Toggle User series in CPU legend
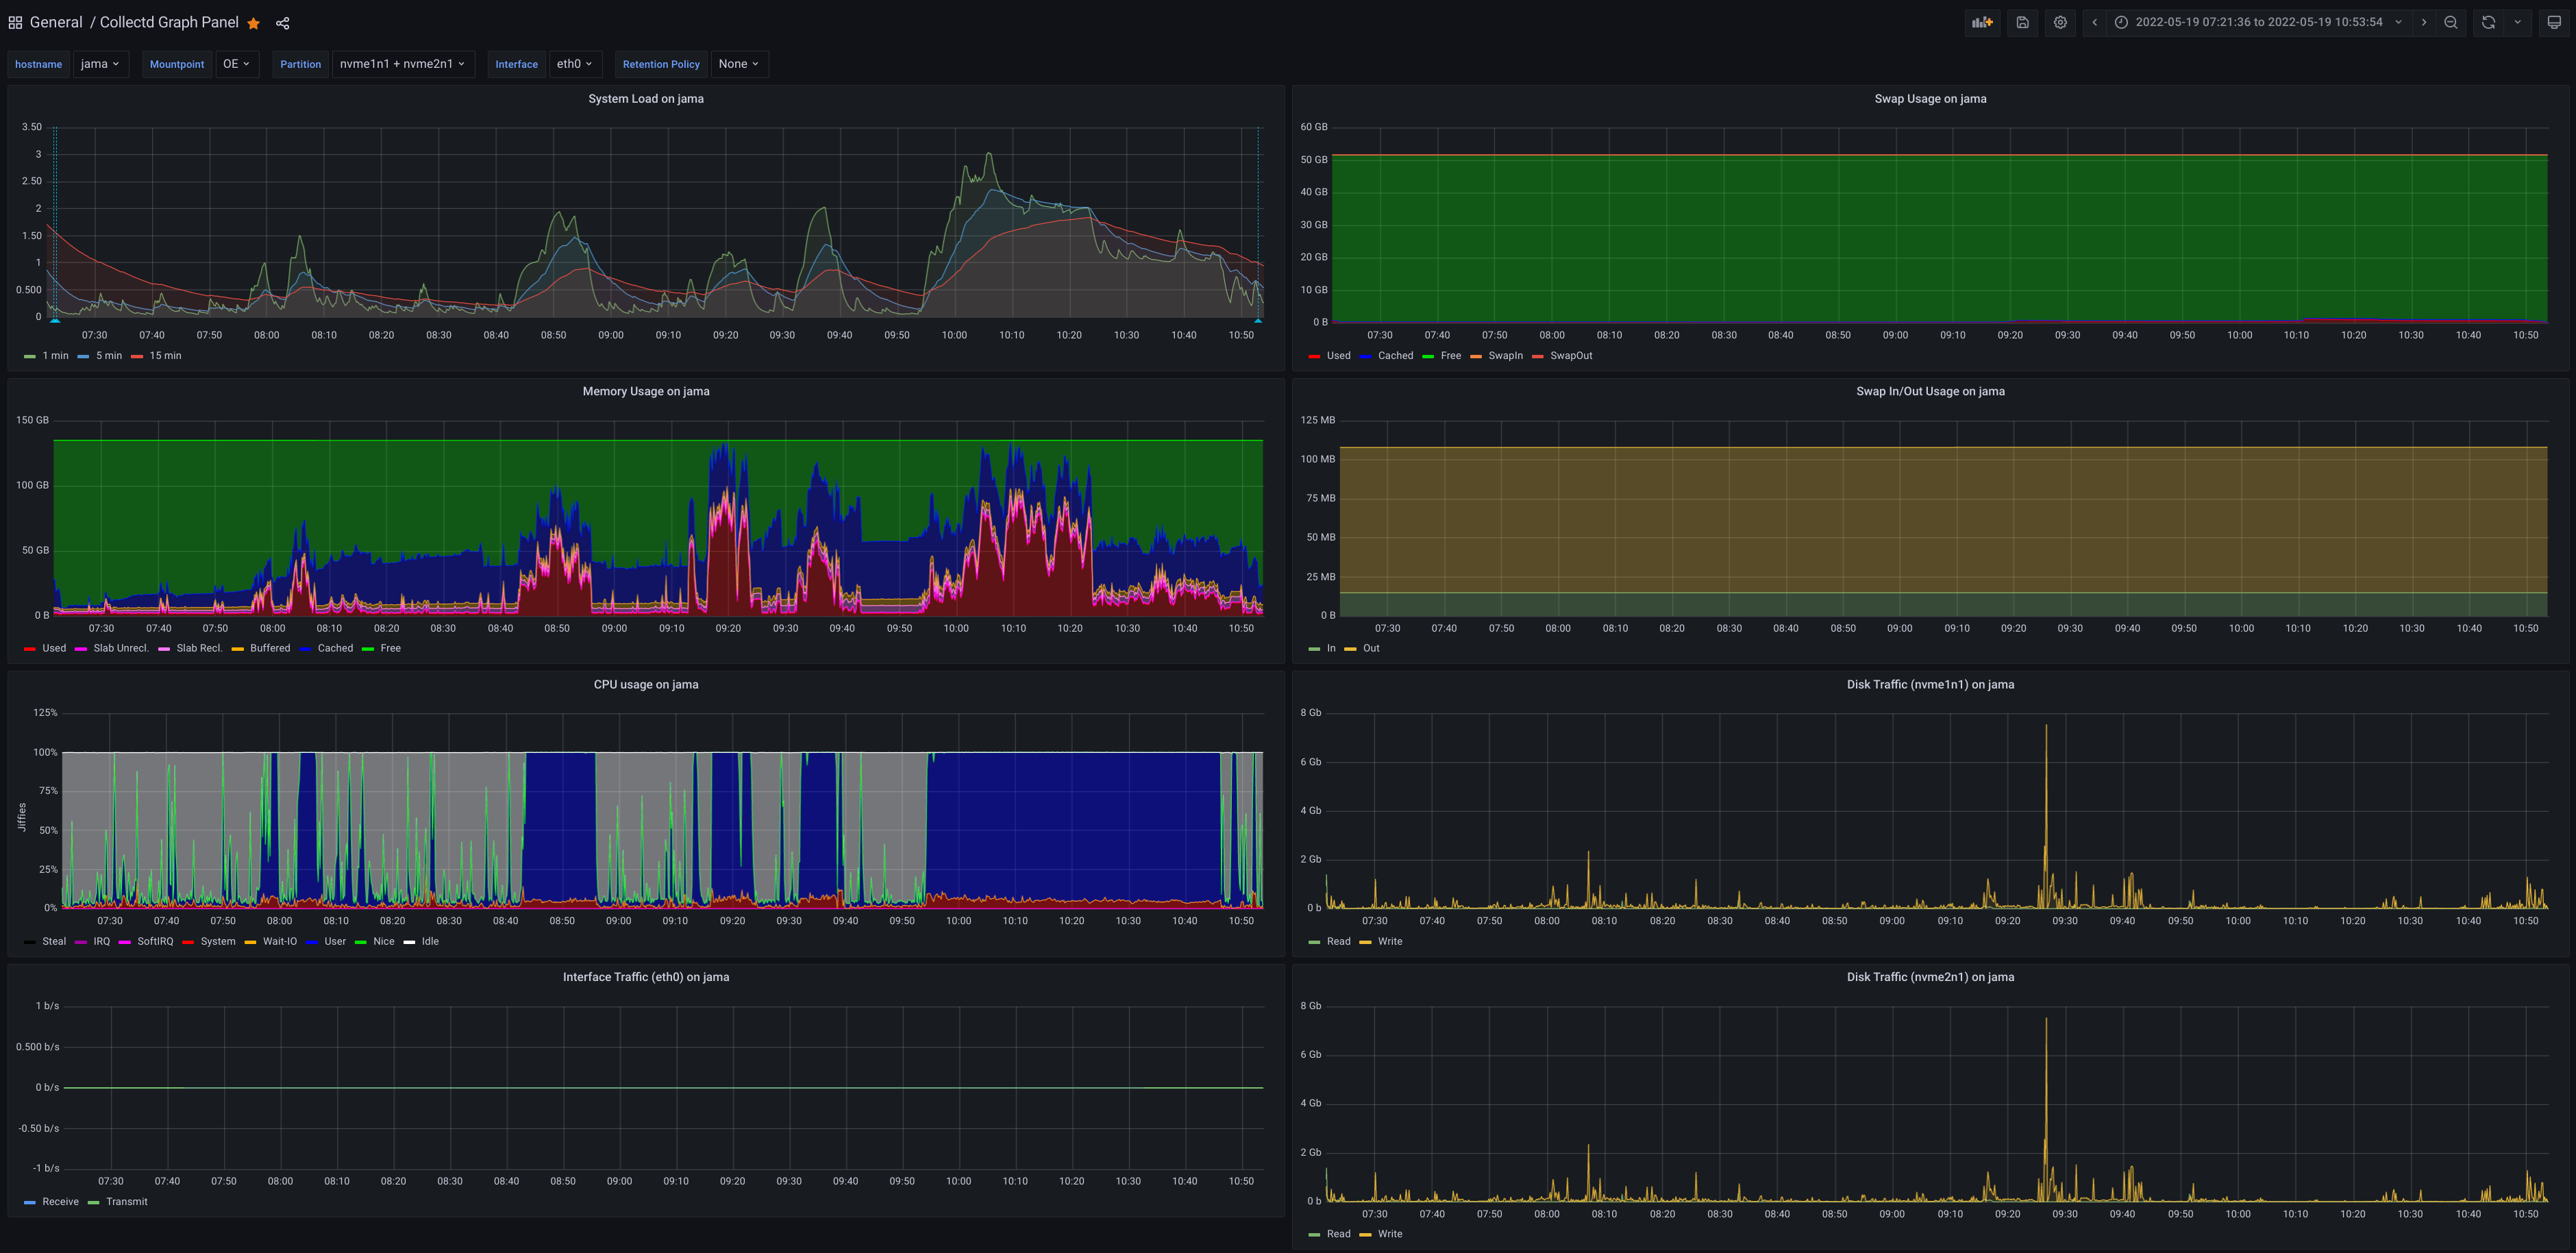Screen dimensions: 2576x1253 [x=335, y=942]
